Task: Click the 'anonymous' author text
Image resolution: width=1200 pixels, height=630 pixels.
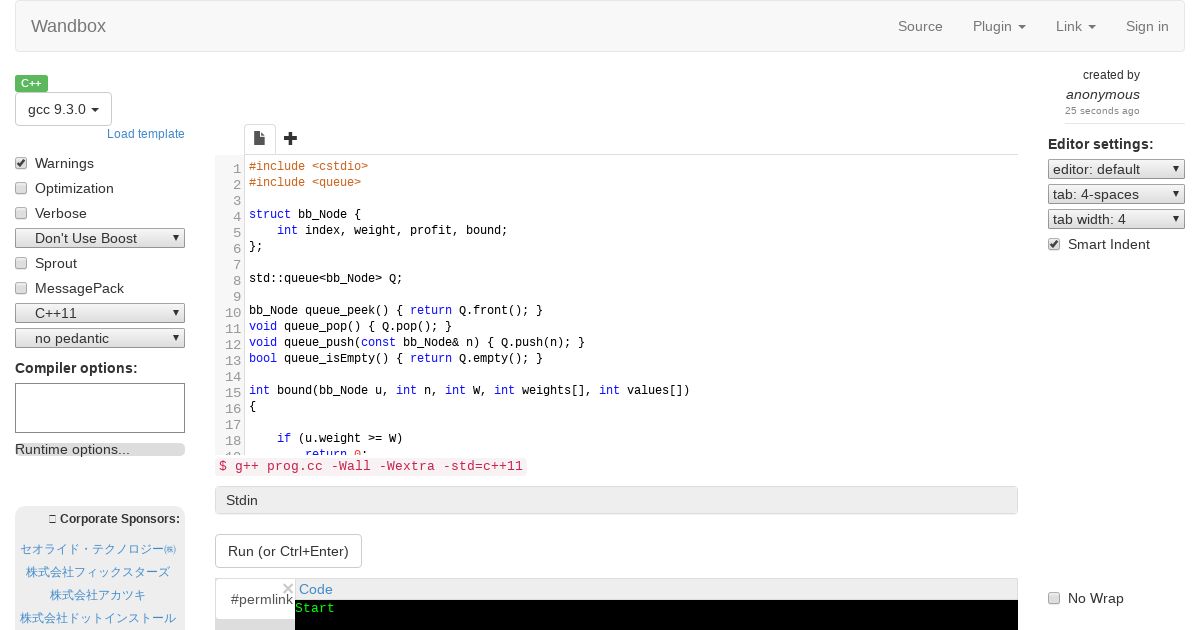Action: coord(1103,94)
